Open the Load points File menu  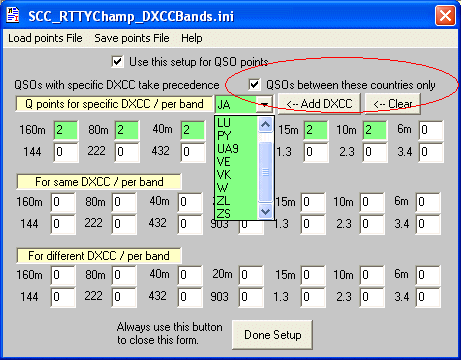click(x=45, y=38)
